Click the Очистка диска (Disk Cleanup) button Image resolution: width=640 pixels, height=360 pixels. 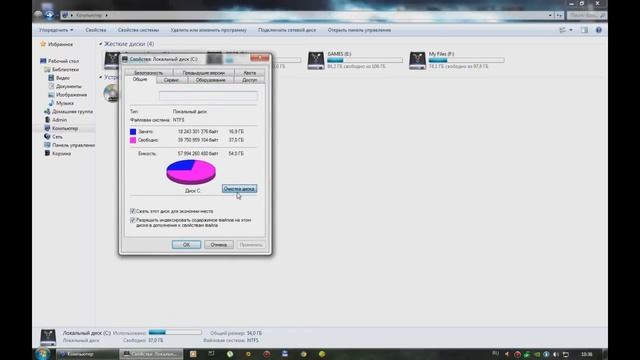coord(239,189)
